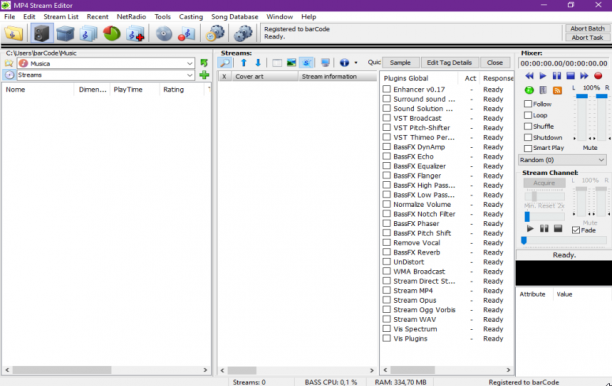
Task: Select the speaker icon in toolbar
Action: (x=41, y=33)
